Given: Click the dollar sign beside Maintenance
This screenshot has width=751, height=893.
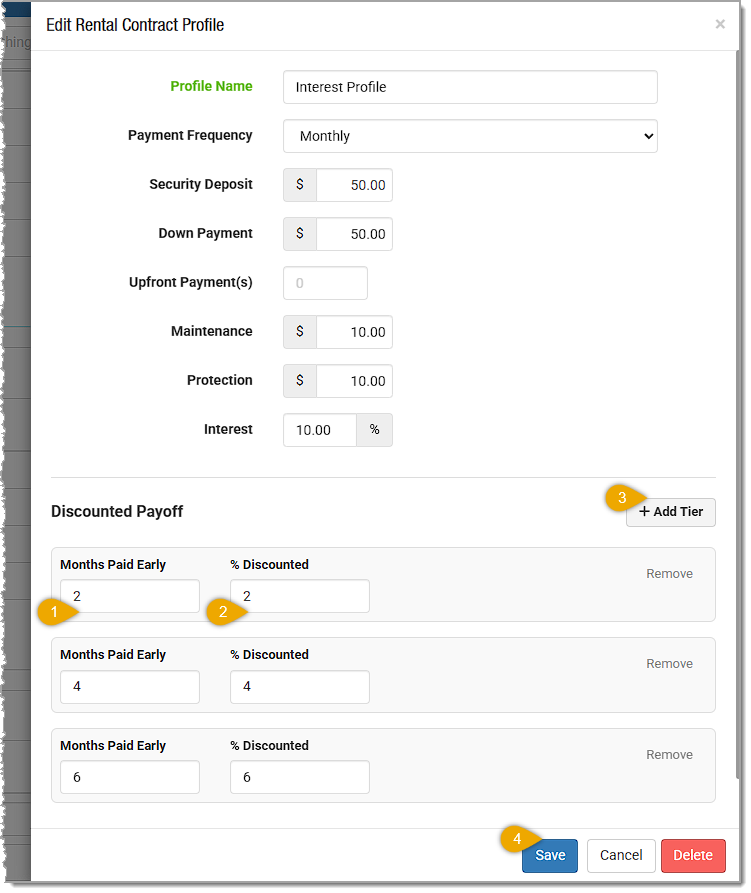Looking at the screenshot, I should pyautogui.click(x=300, y=332).
